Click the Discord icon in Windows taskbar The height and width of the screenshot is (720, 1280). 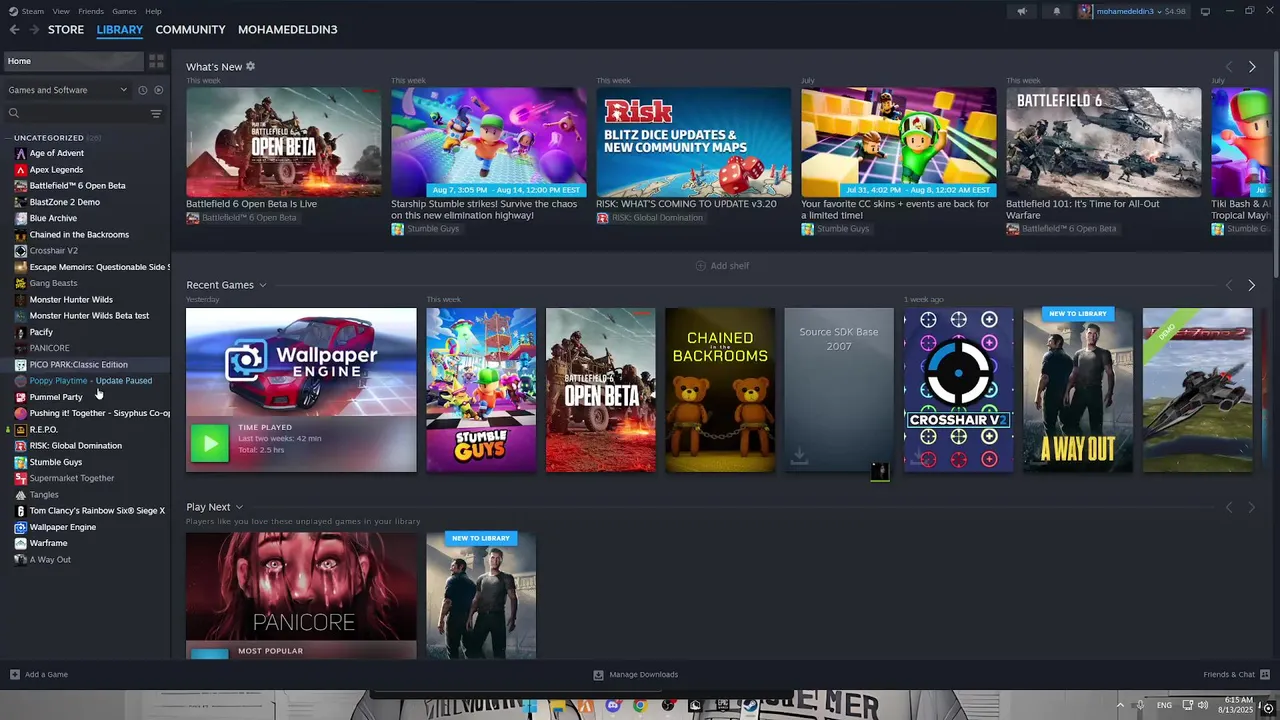[x=613, y=706]
